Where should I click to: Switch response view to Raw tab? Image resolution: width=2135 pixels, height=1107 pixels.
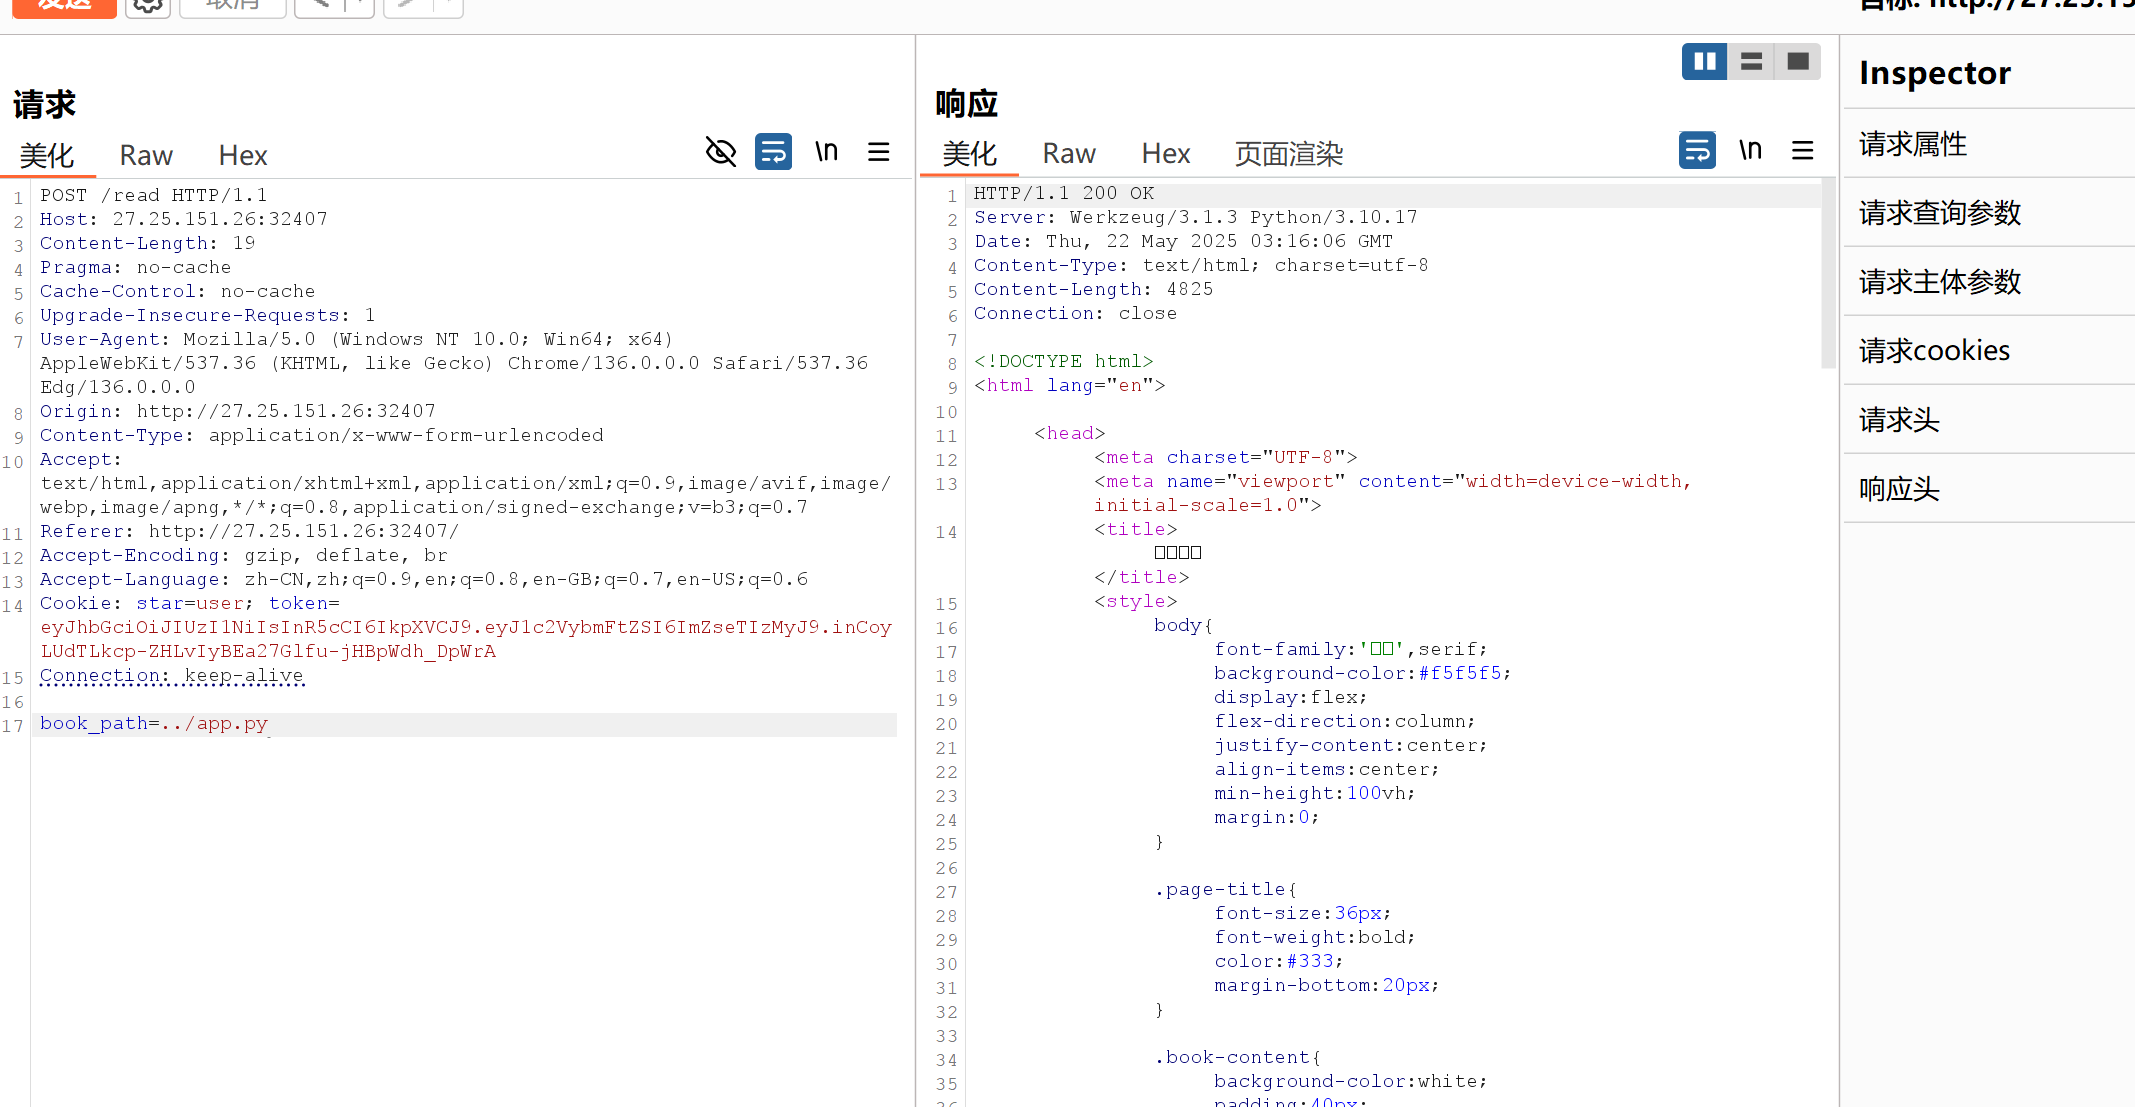pyautogui.click(x=1069, y=153)
